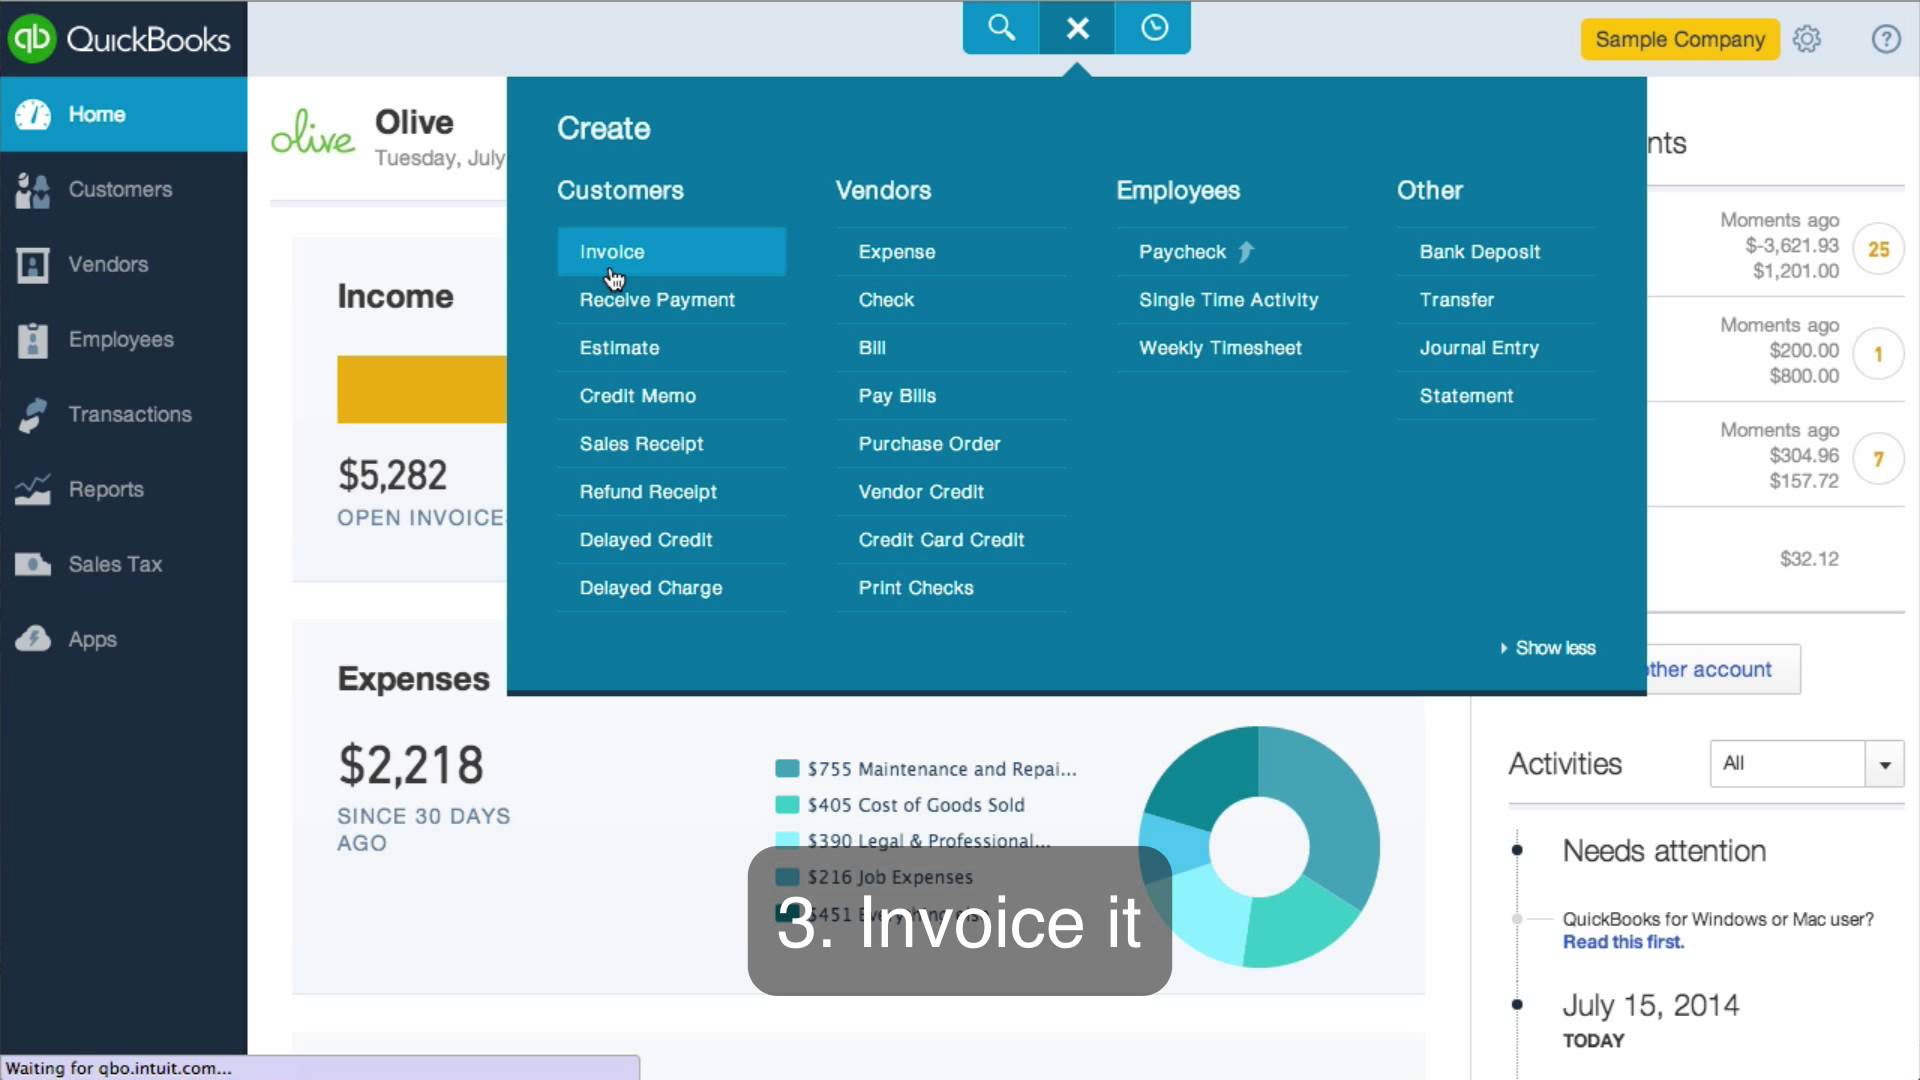
Task: Click the QuickBooks logo icon
Action: [32, 38]
